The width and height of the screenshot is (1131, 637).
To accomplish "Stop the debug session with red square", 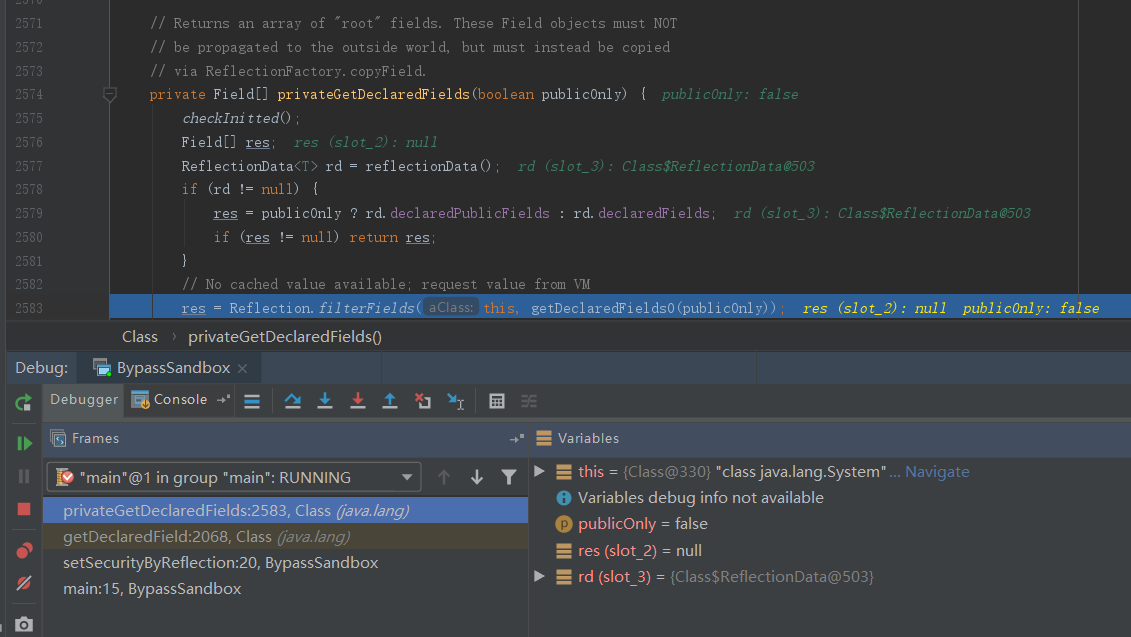I will coord(24,509).
